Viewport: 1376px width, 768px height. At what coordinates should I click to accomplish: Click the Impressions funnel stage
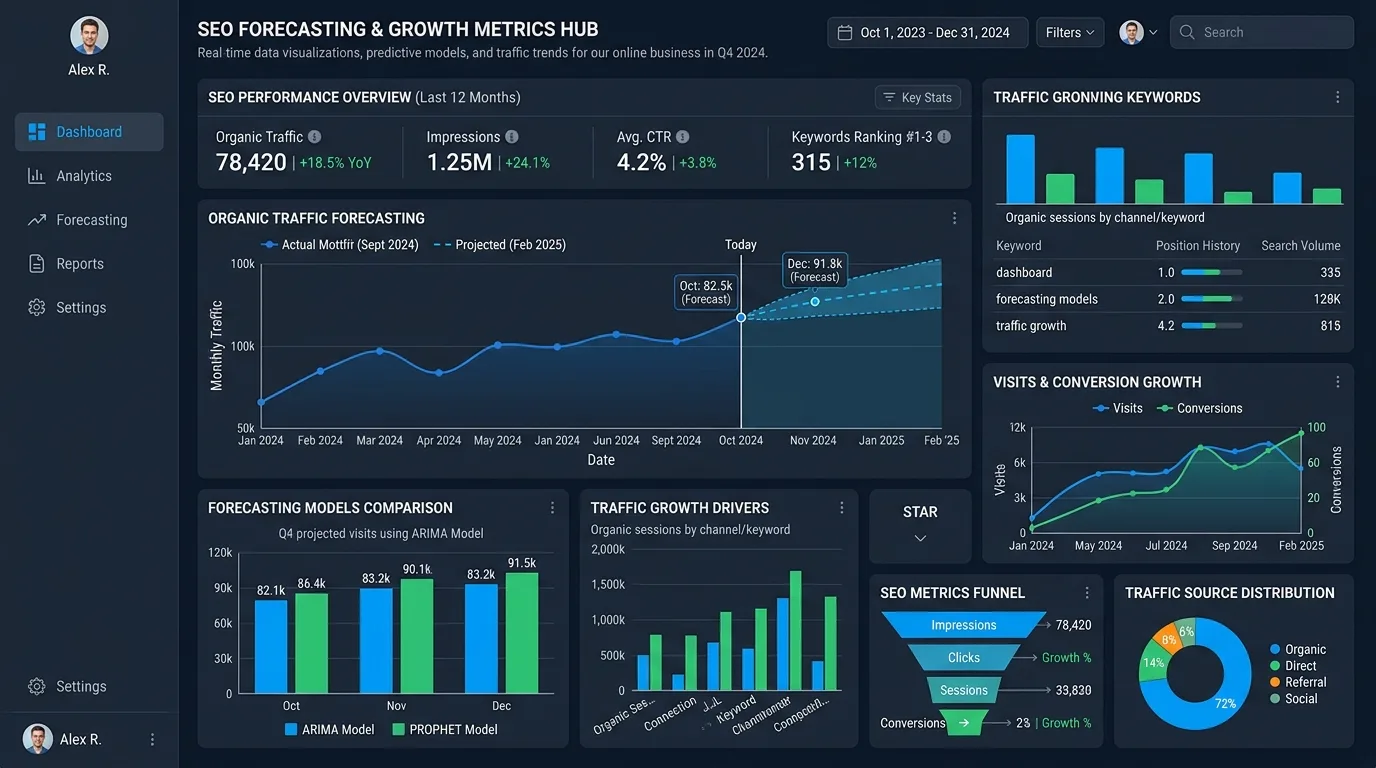pos(964,625)
